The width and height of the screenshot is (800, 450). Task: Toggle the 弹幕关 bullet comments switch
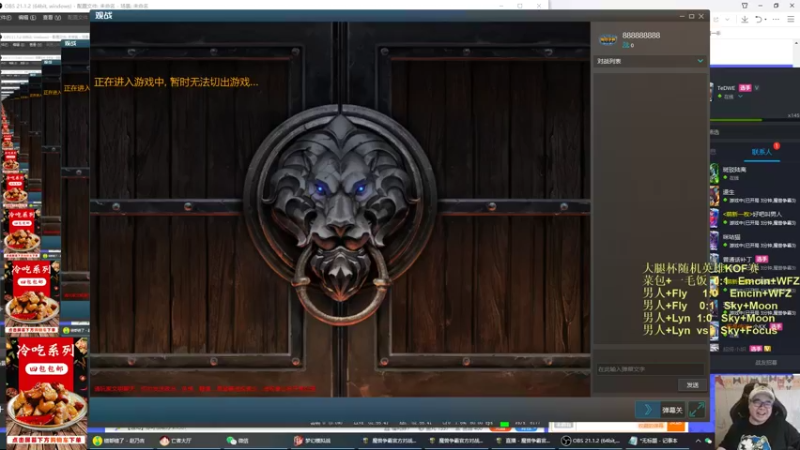click(x=672, y=410)
